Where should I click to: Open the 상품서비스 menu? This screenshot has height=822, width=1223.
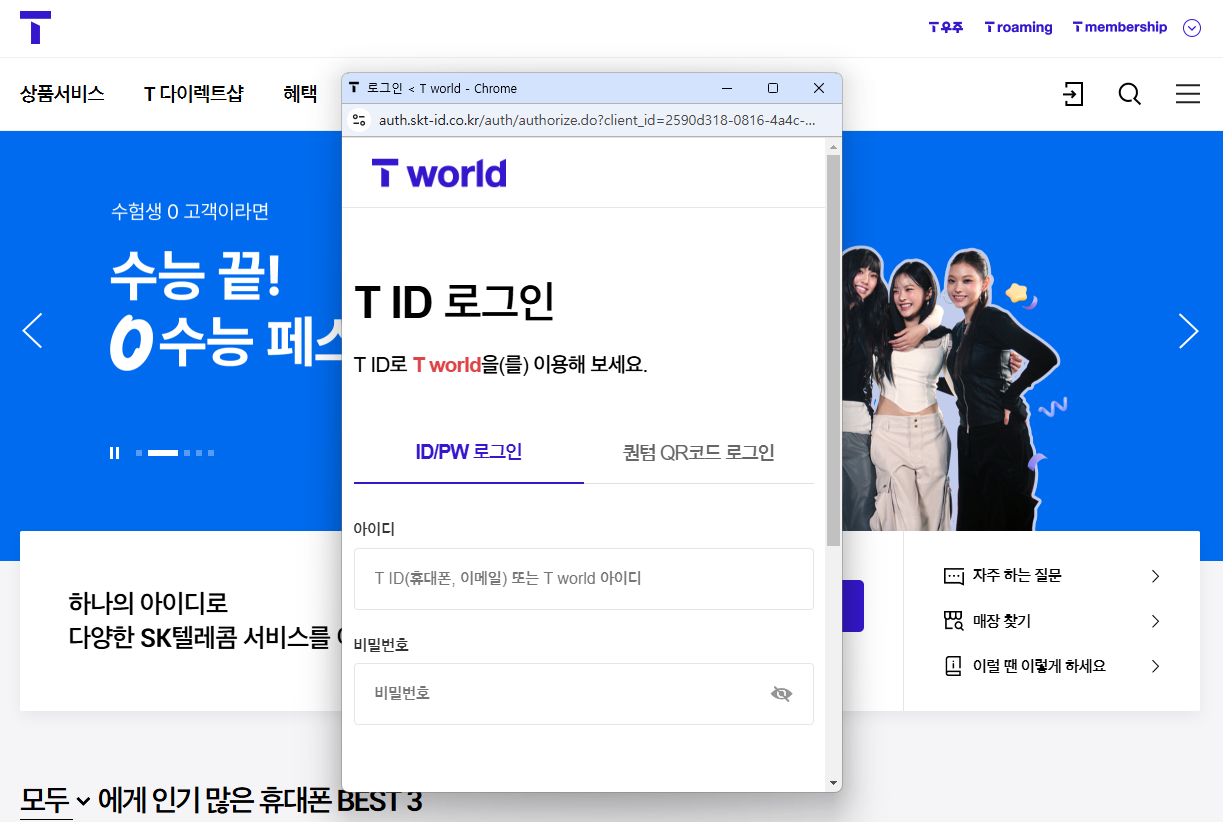pos(62,94)
